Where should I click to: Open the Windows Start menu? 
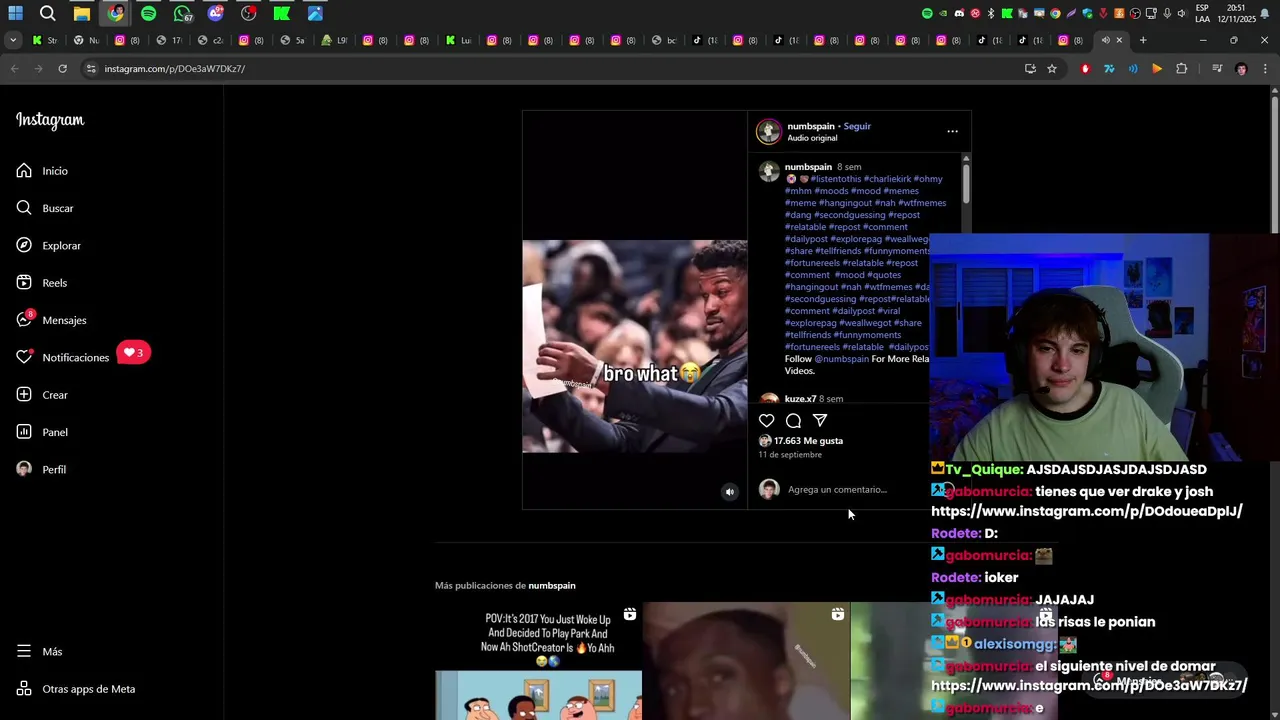[x=15, y=13]
